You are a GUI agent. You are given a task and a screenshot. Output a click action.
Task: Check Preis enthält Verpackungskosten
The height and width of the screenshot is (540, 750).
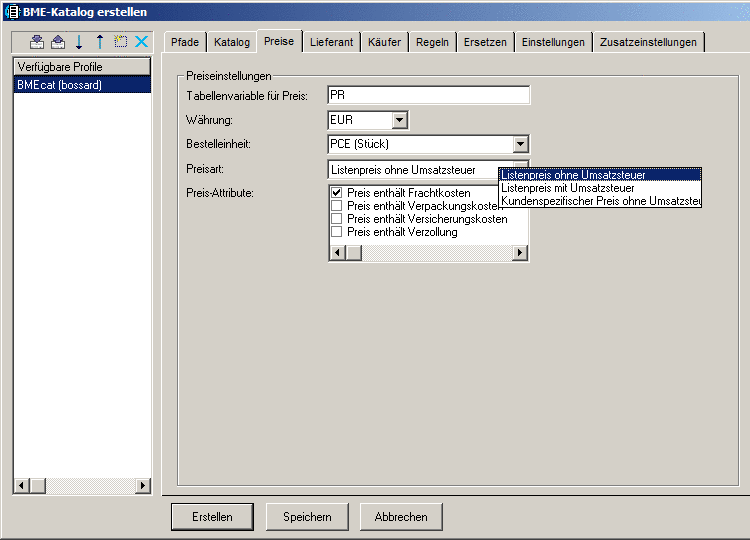tap(337, 206)
